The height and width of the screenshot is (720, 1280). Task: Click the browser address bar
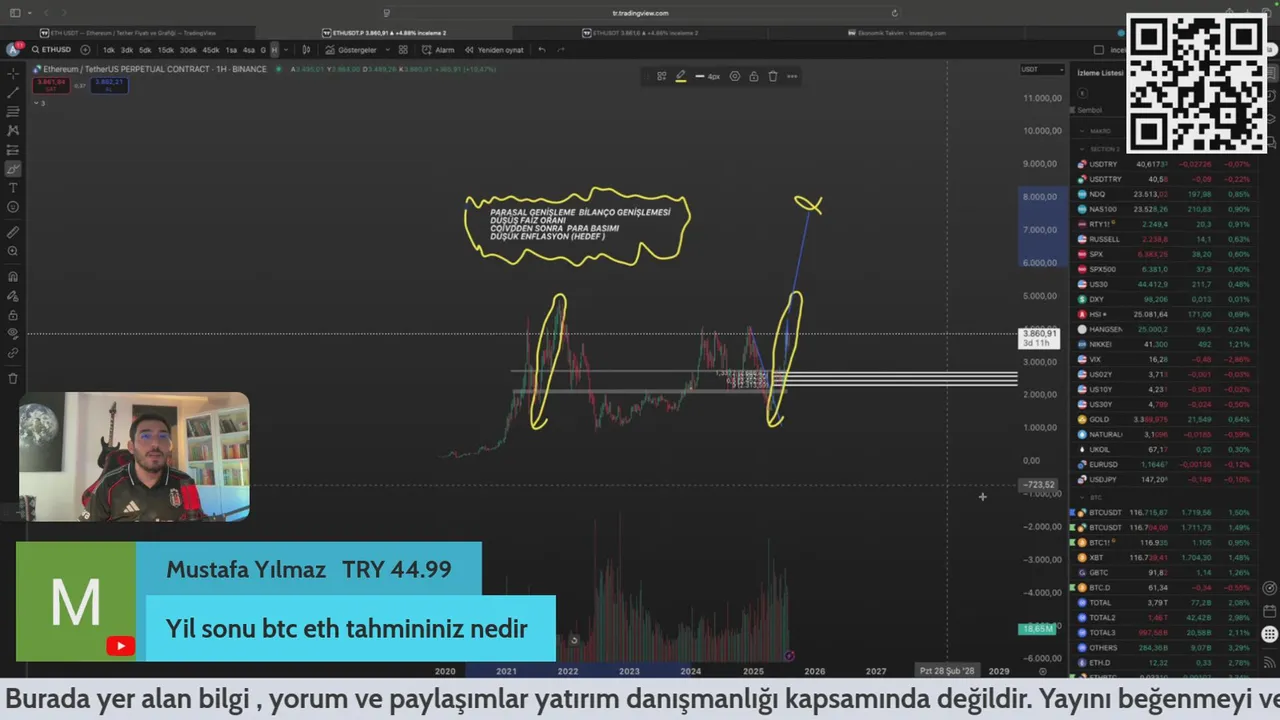[640, 13]
